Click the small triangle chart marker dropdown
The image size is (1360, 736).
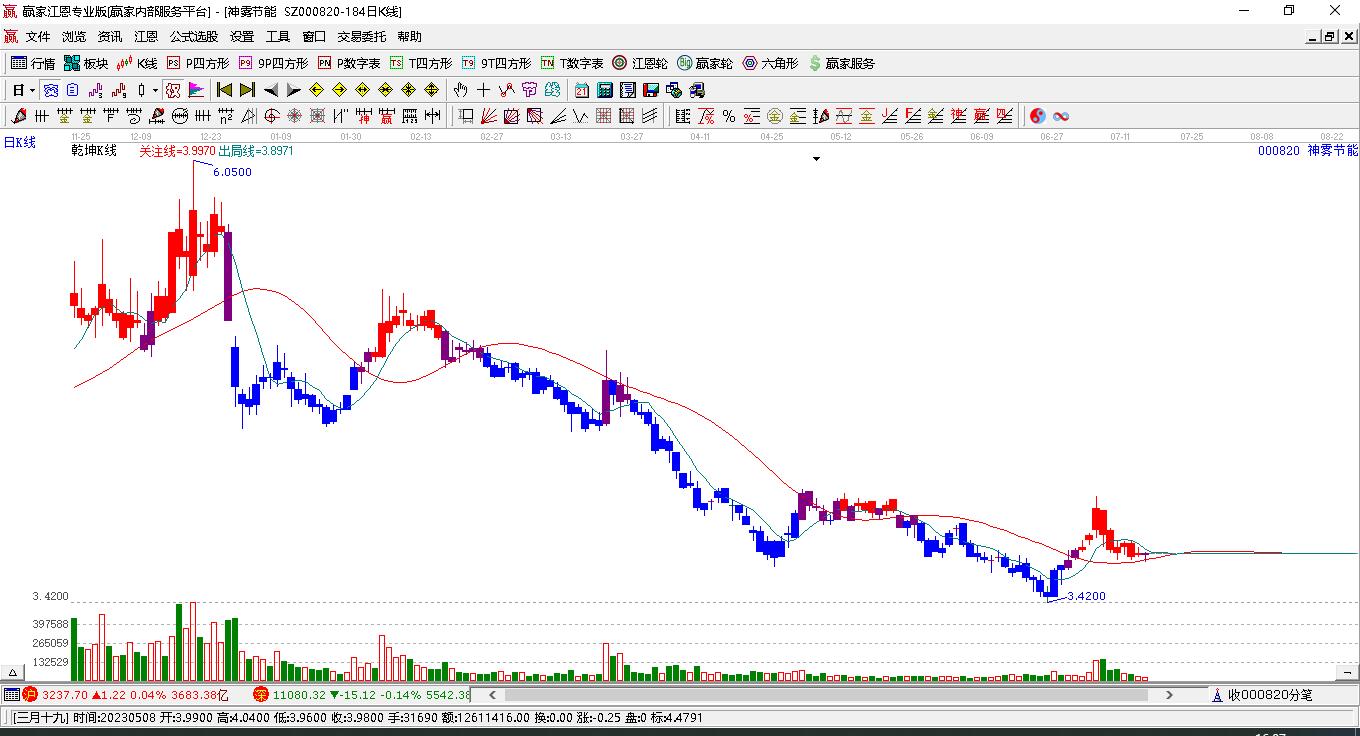pos(816,159)
